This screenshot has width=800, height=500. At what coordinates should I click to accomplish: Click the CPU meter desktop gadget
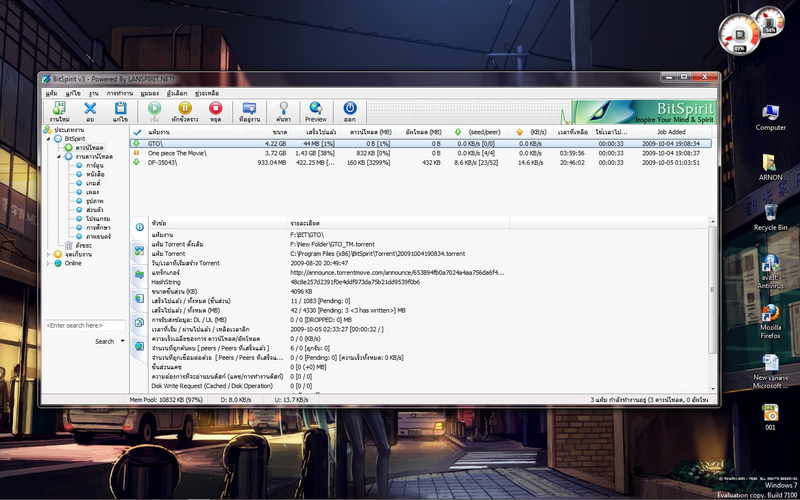[740, 35]
